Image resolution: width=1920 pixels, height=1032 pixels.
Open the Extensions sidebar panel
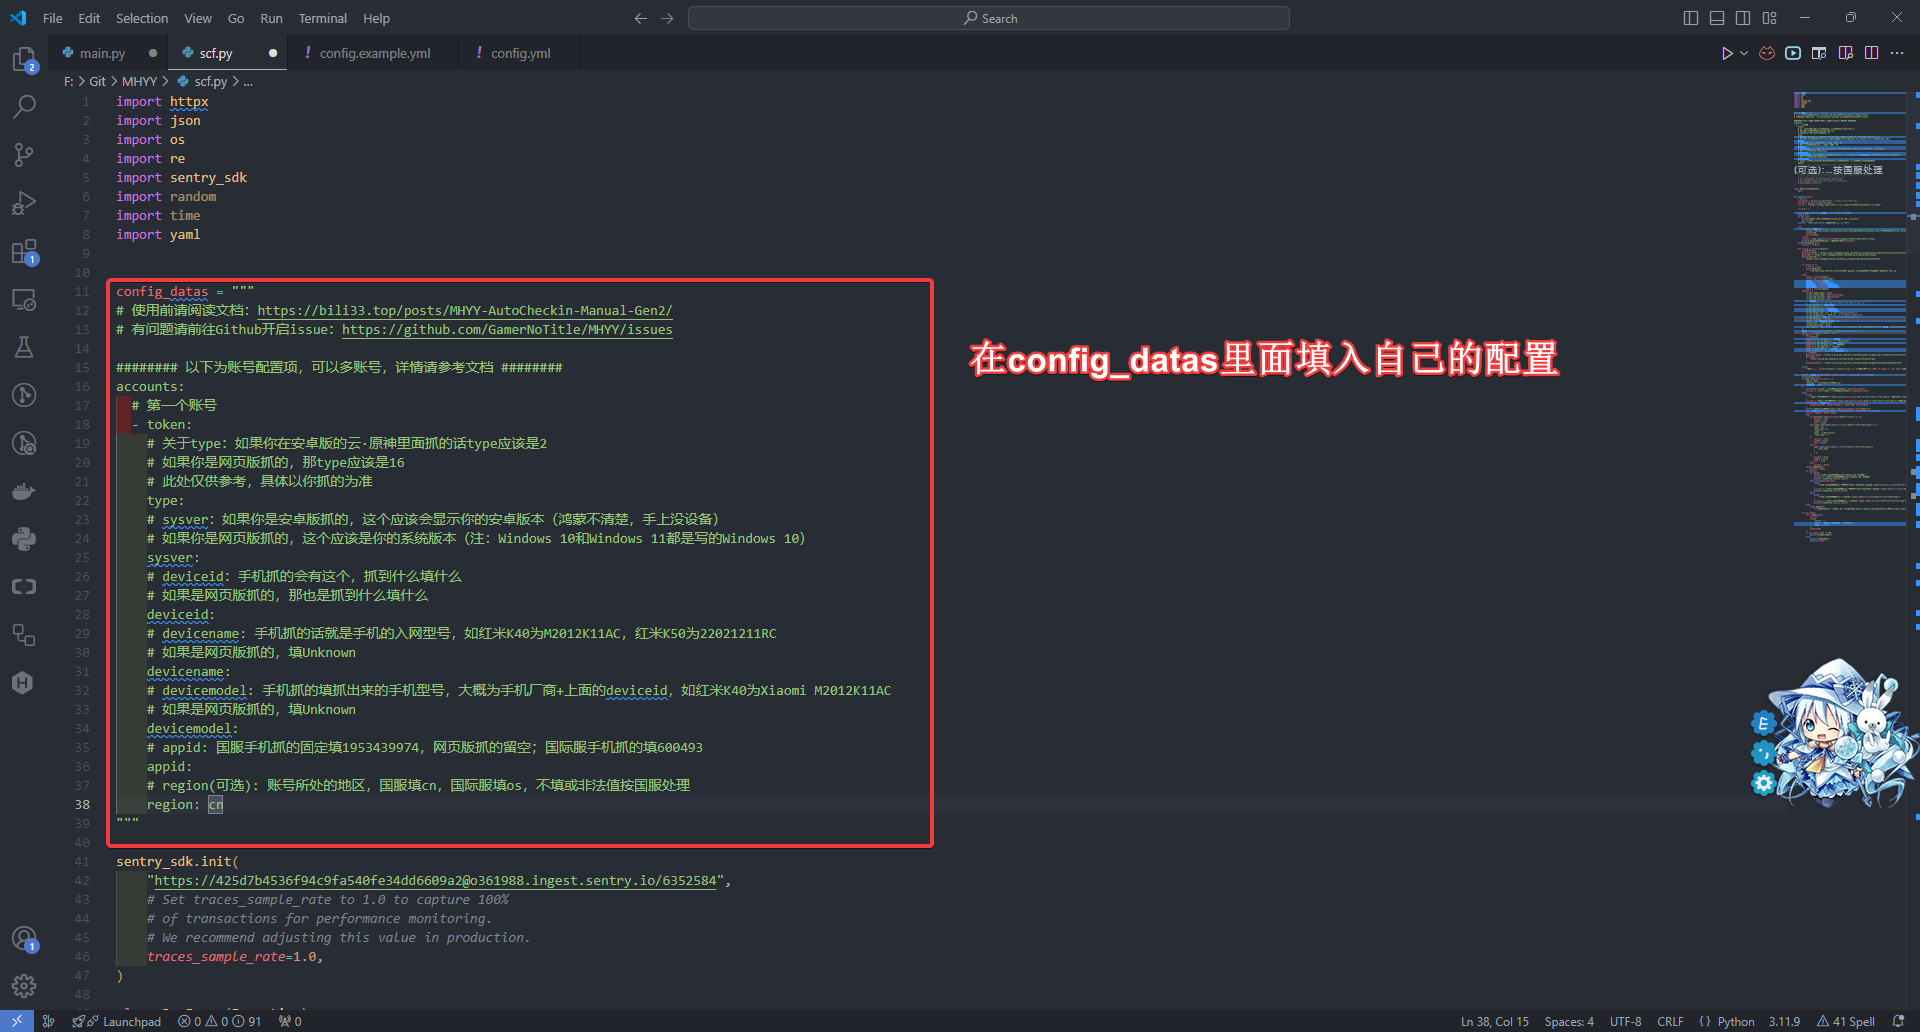(24, 251)
